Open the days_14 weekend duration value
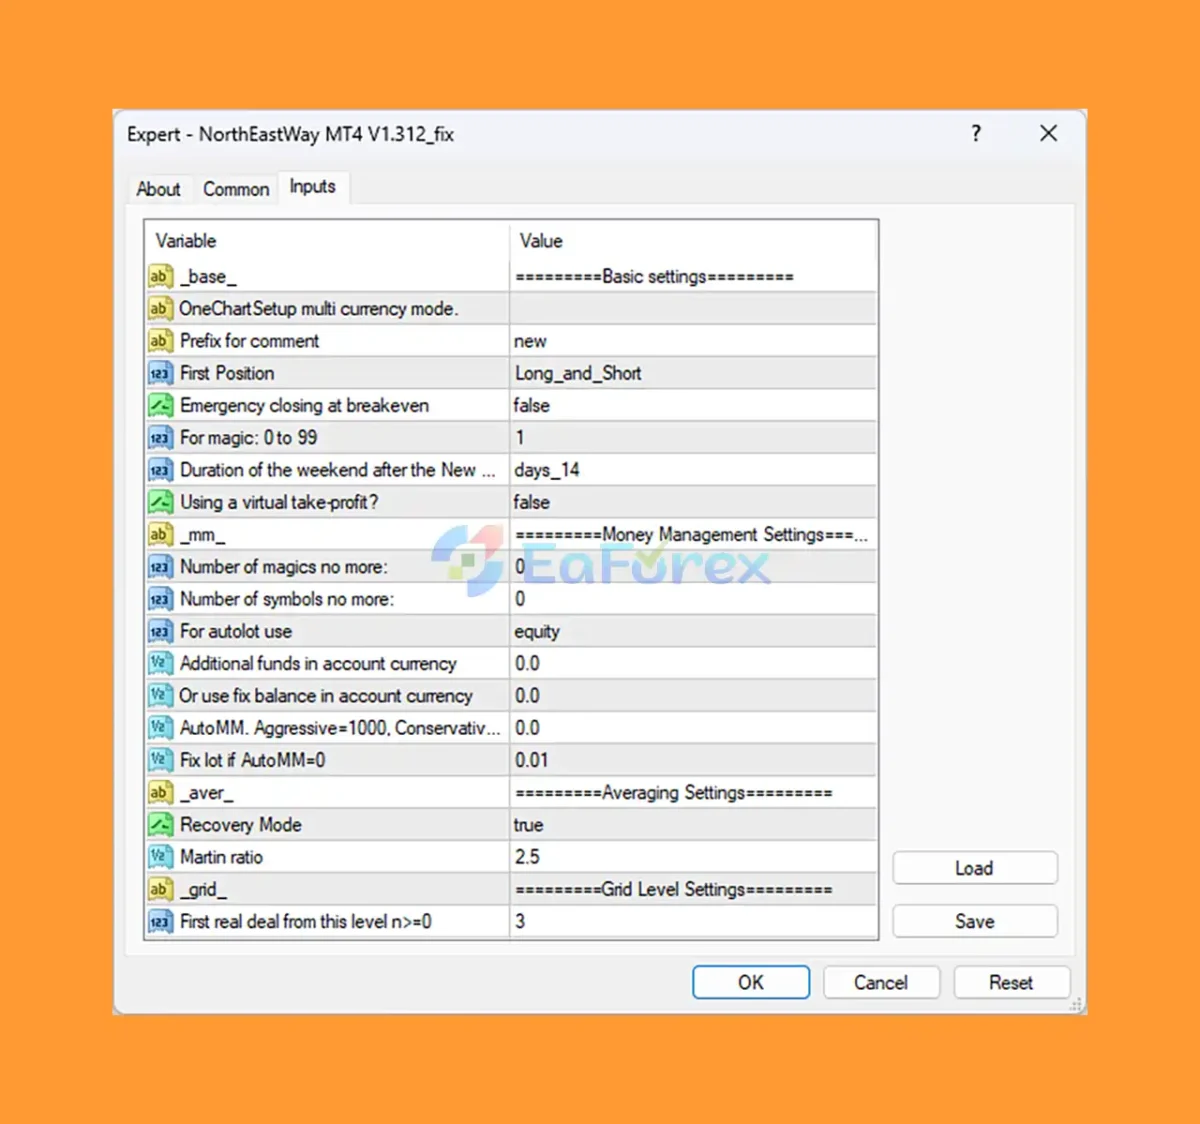 pos(693,470)
